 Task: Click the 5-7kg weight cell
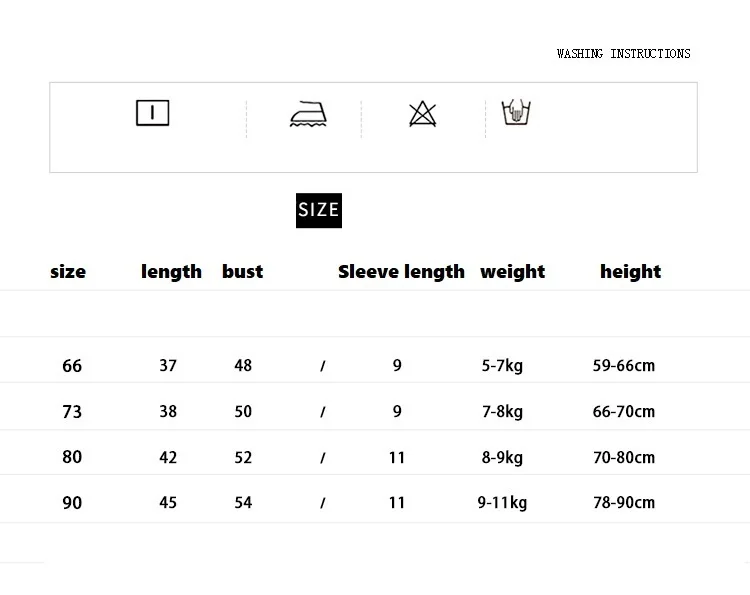click(502, 366)
